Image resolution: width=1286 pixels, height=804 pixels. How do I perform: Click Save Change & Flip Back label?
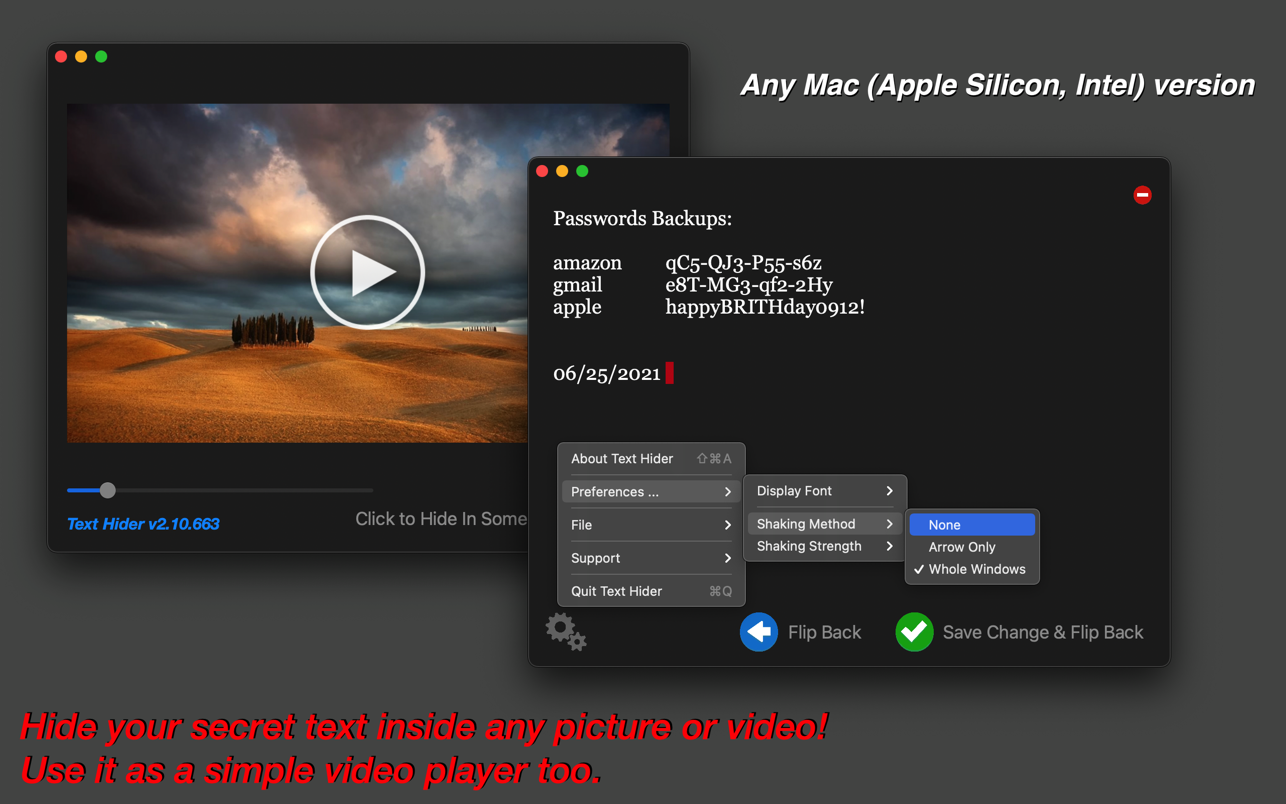click(x=1043, y=632)
